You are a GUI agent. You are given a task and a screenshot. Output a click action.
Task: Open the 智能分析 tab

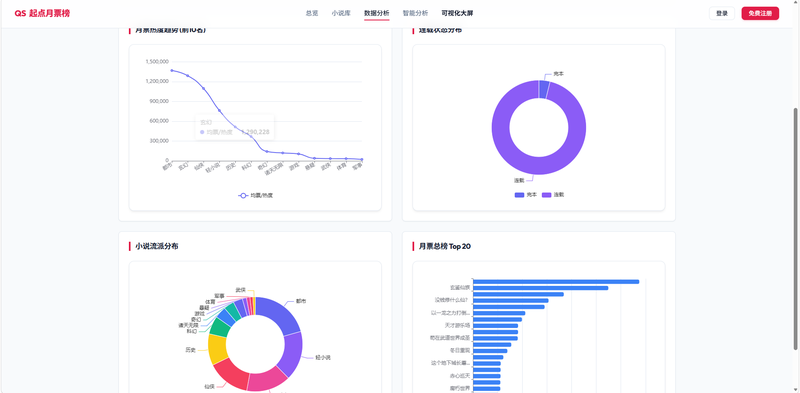pos(415,13)
